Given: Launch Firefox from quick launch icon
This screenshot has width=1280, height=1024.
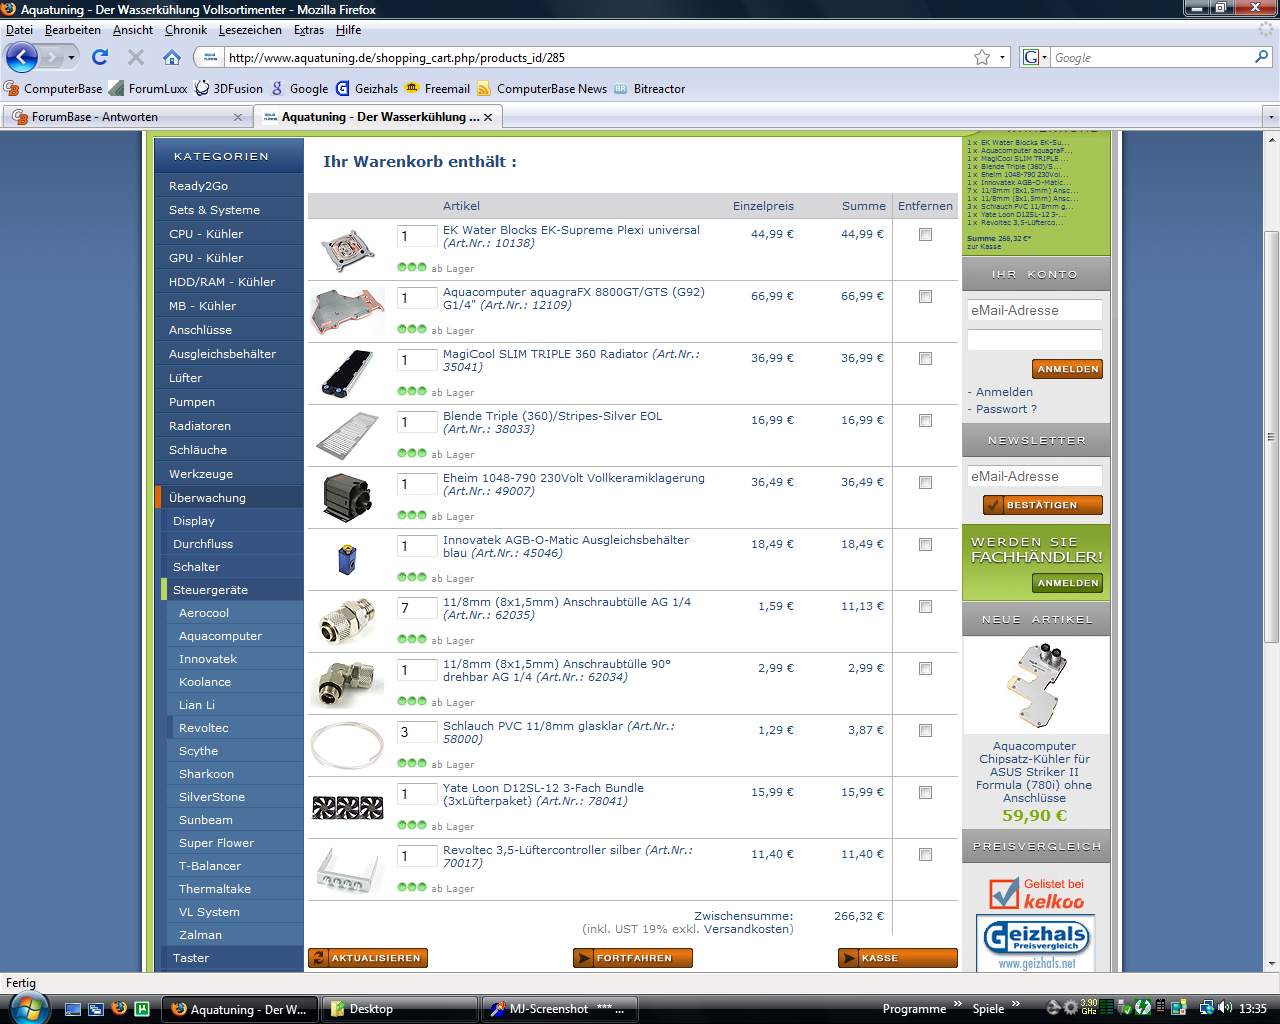Looking at the screenshot, I should 119,1008.
